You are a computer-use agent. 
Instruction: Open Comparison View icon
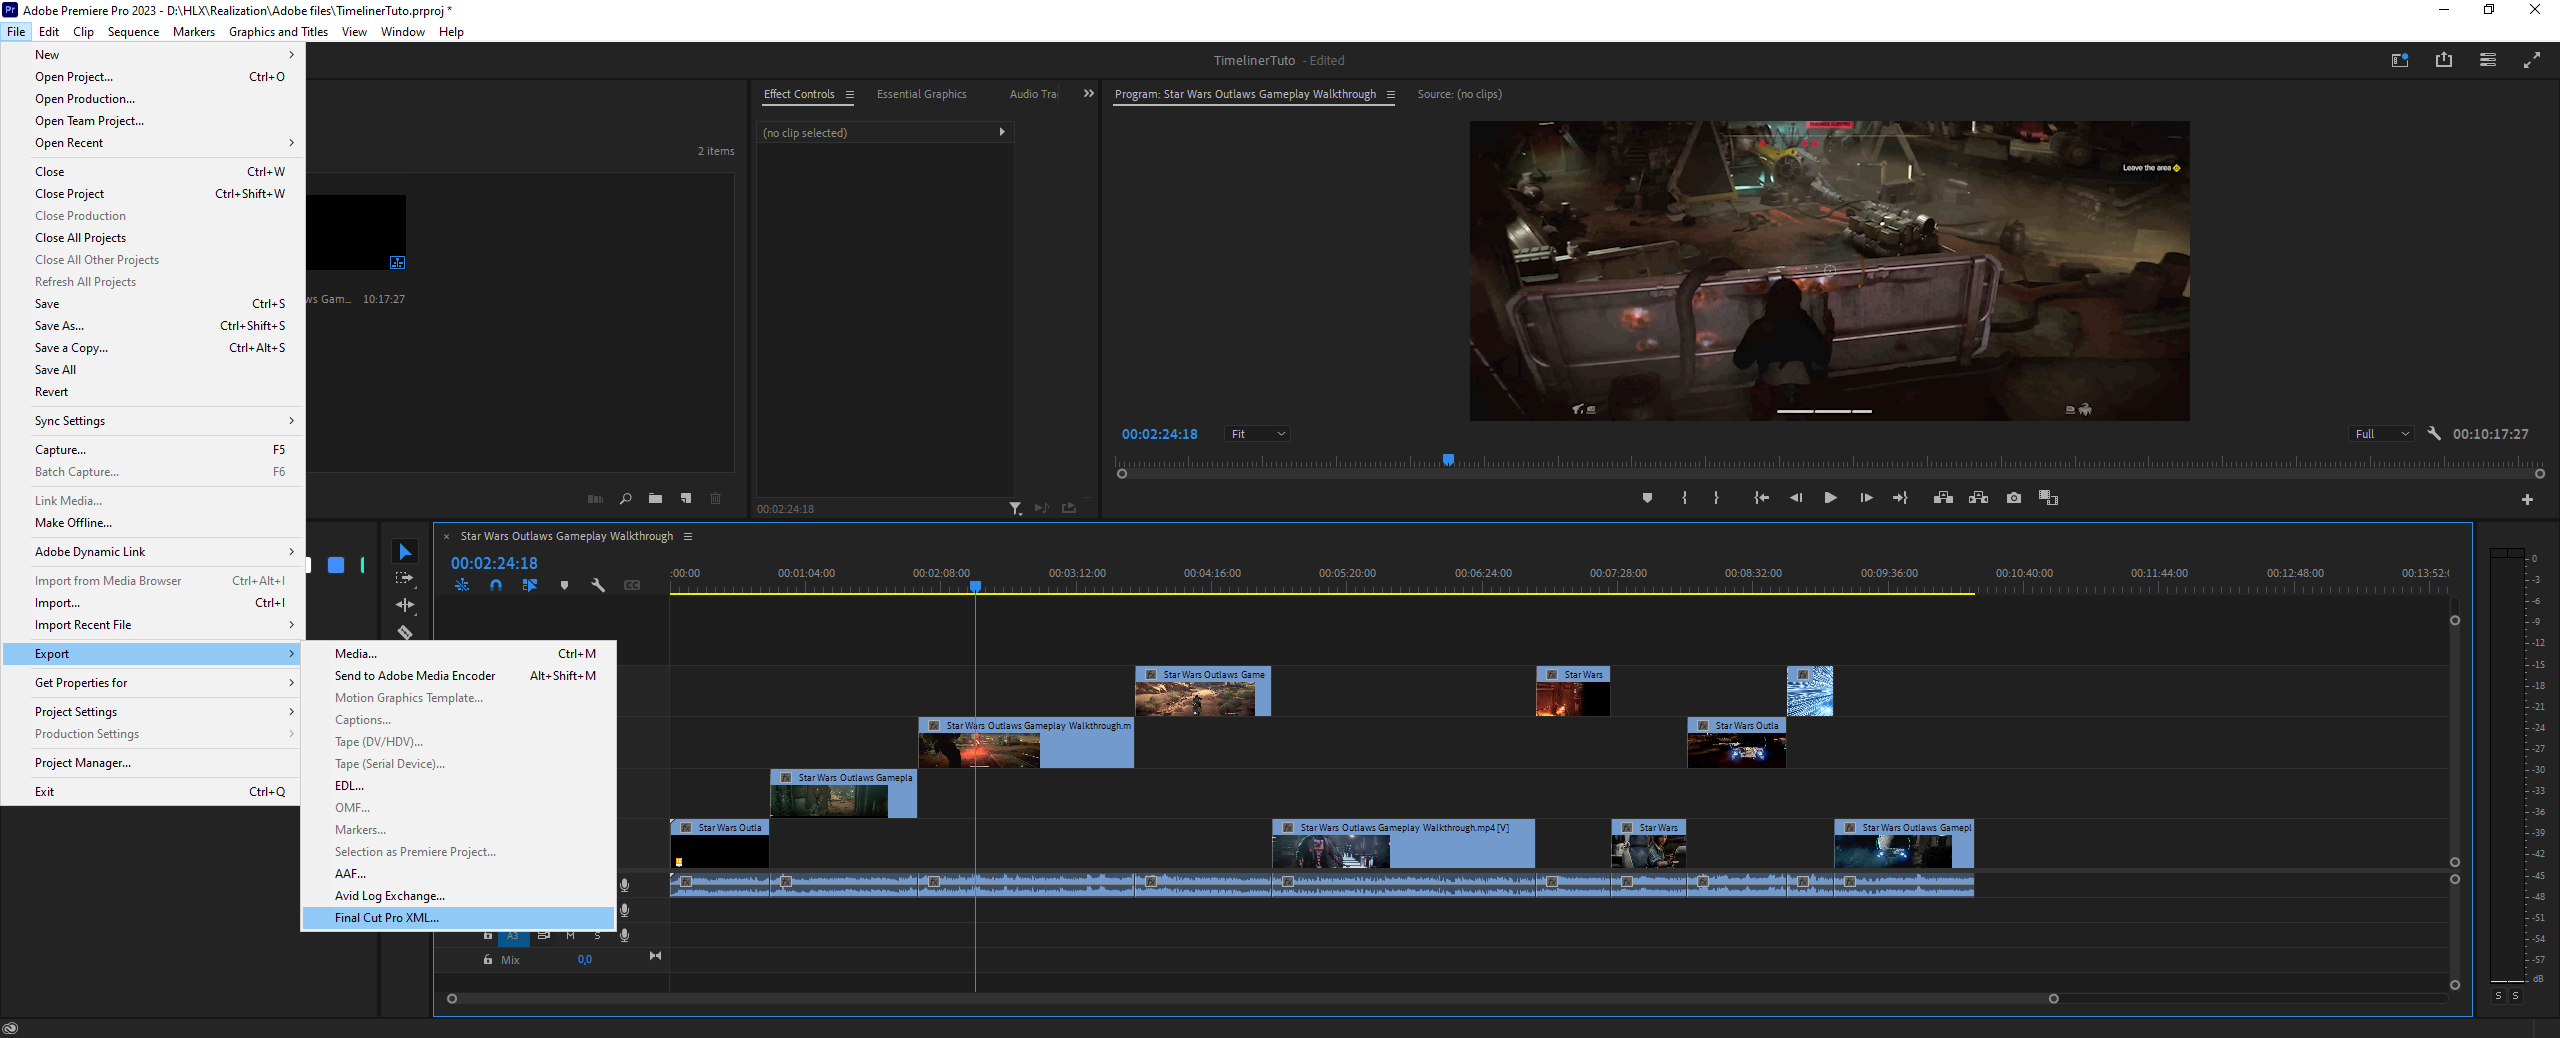tap(2048, 498)
